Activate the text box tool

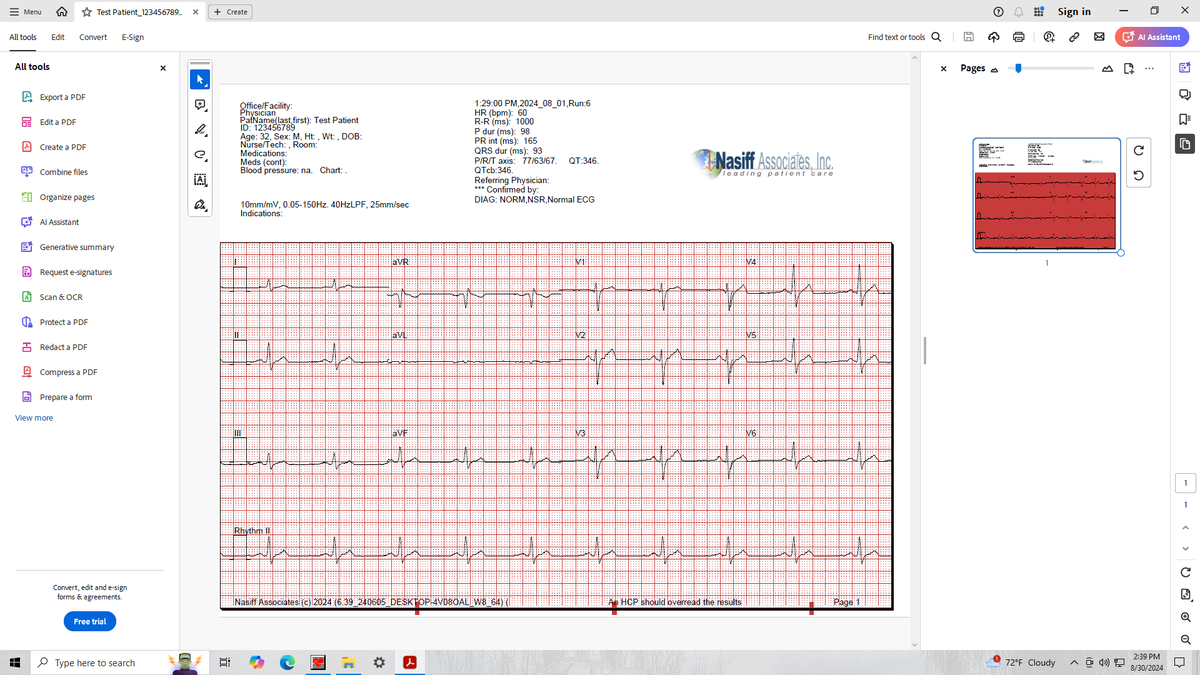tap(200, 180)
